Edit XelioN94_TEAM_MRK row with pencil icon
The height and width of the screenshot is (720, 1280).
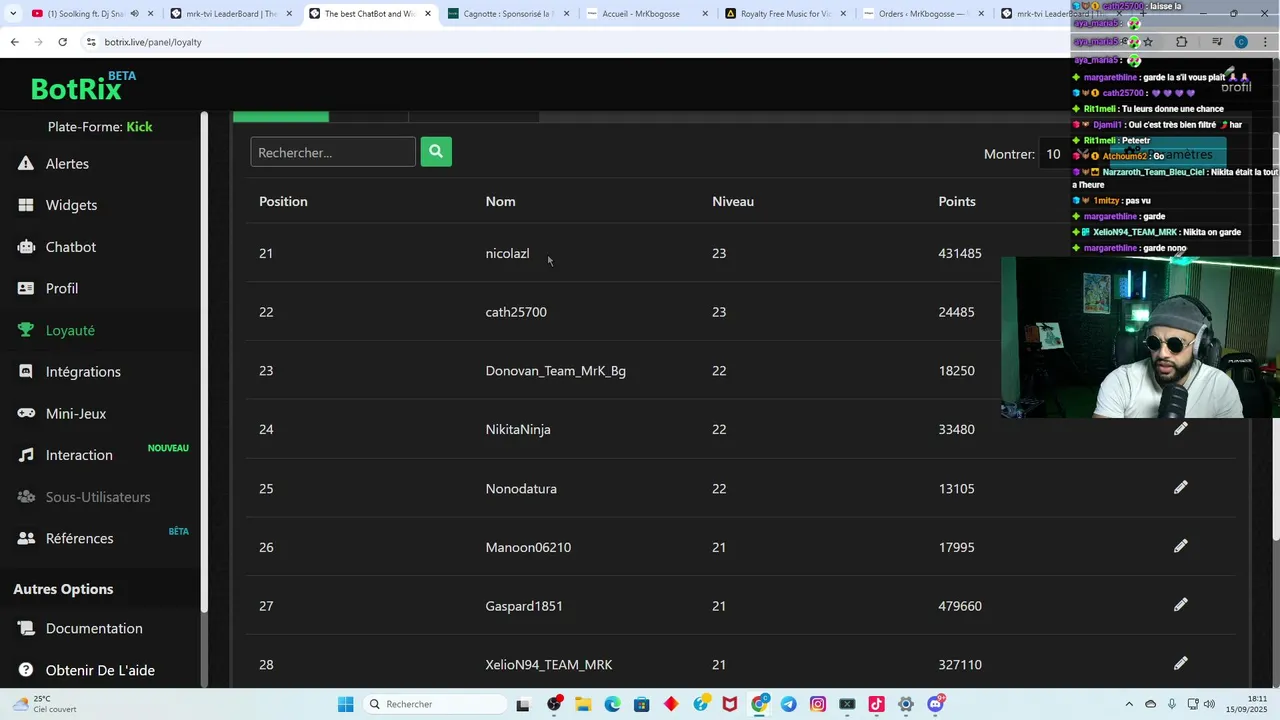pyautogui.click(x=1181, y=663)
